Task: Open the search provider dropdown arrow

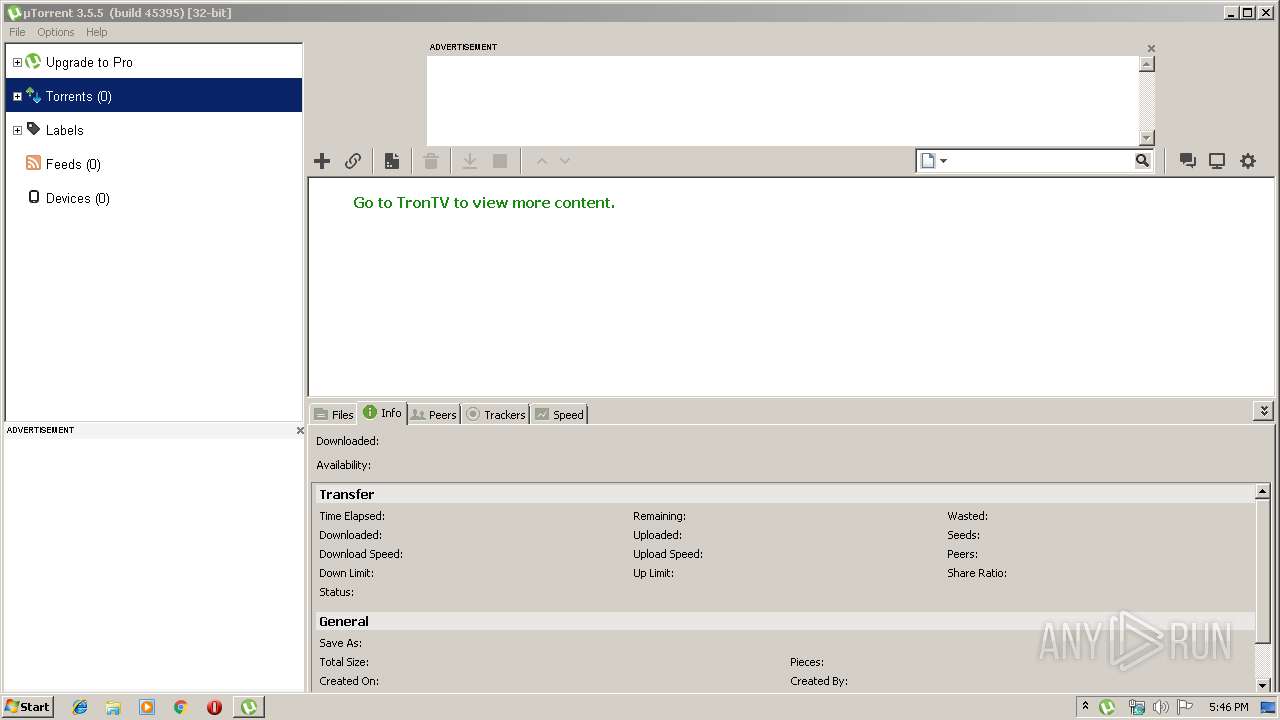Action: pyautogui.click(x=943, y=161)
